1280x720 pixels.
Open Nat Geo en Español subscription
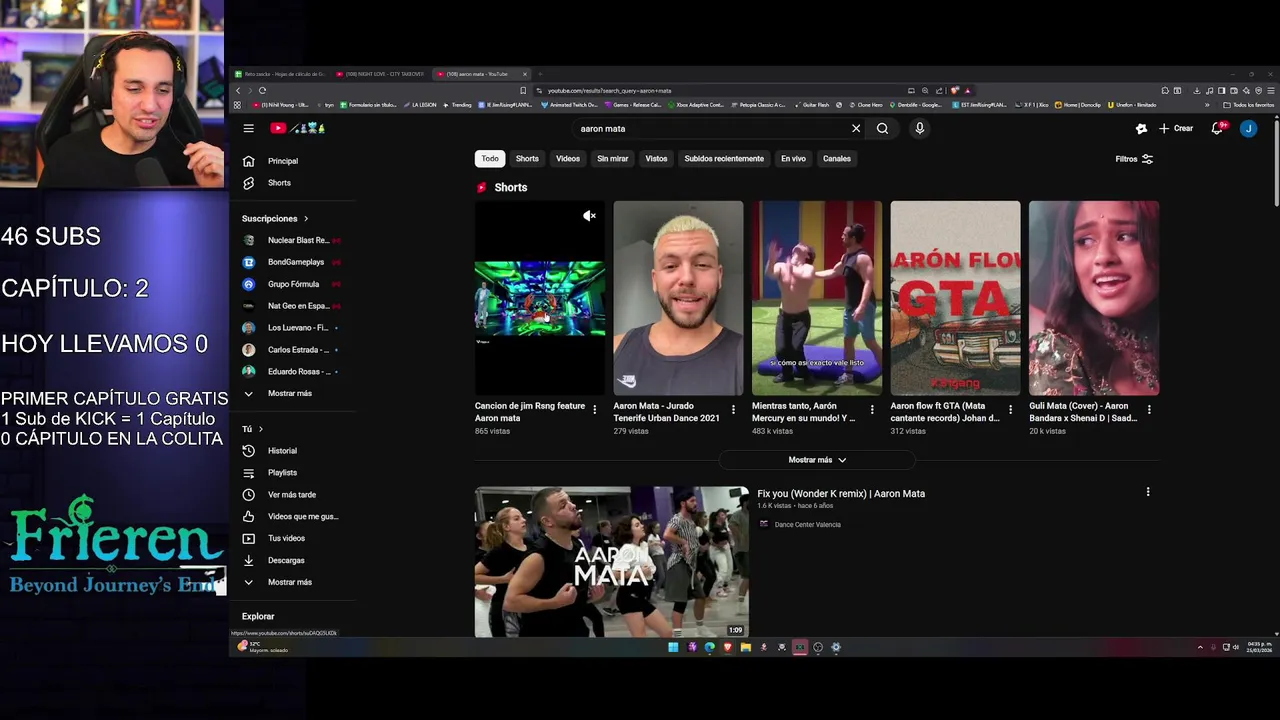[x=297, y=306]
